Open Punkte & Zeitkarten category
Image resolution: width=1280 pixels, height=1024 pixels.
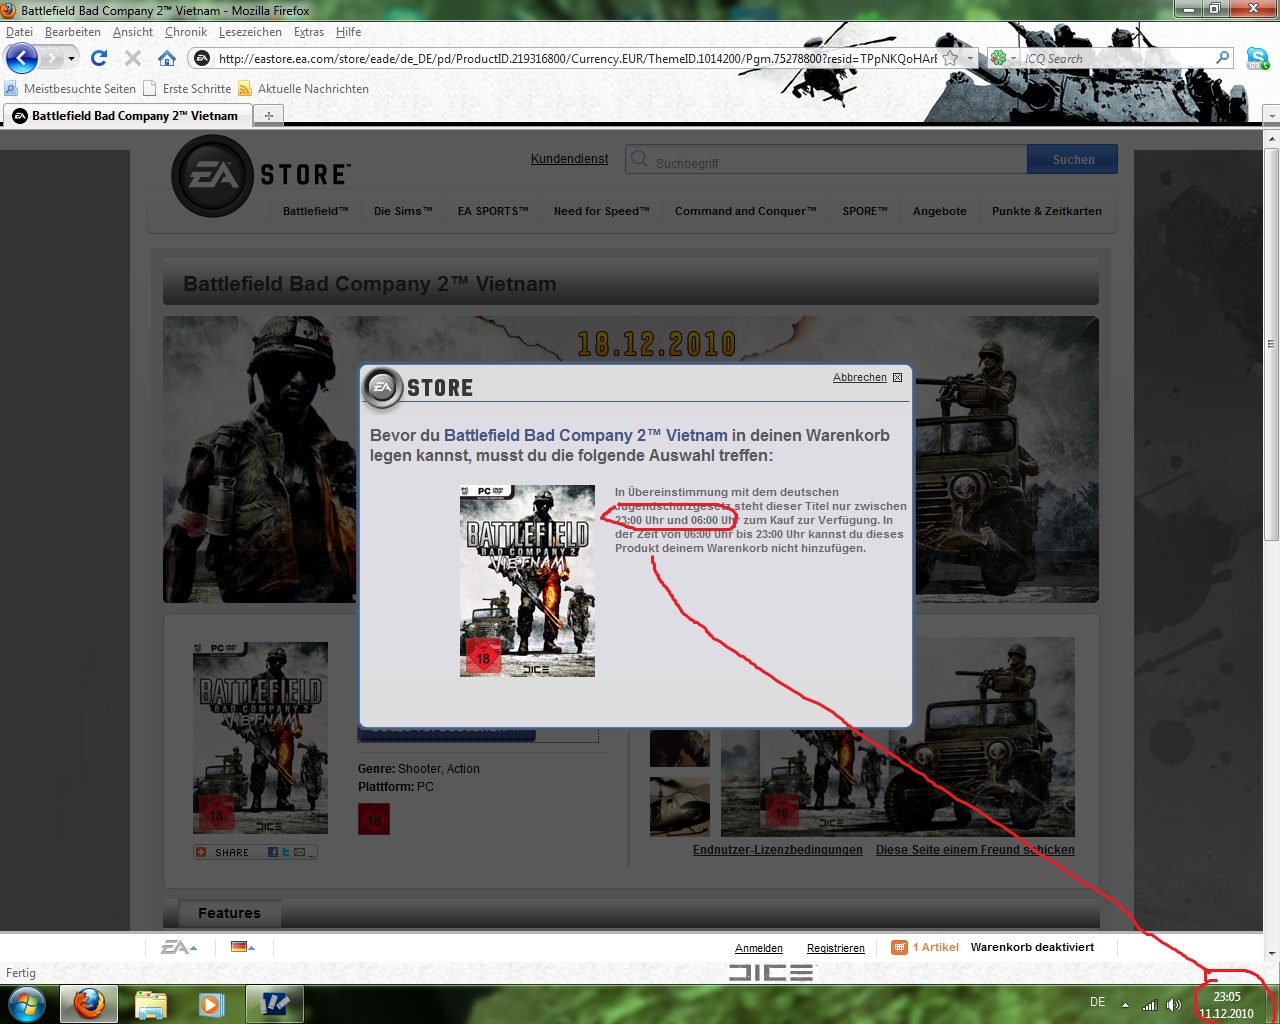coord(1047,211)
